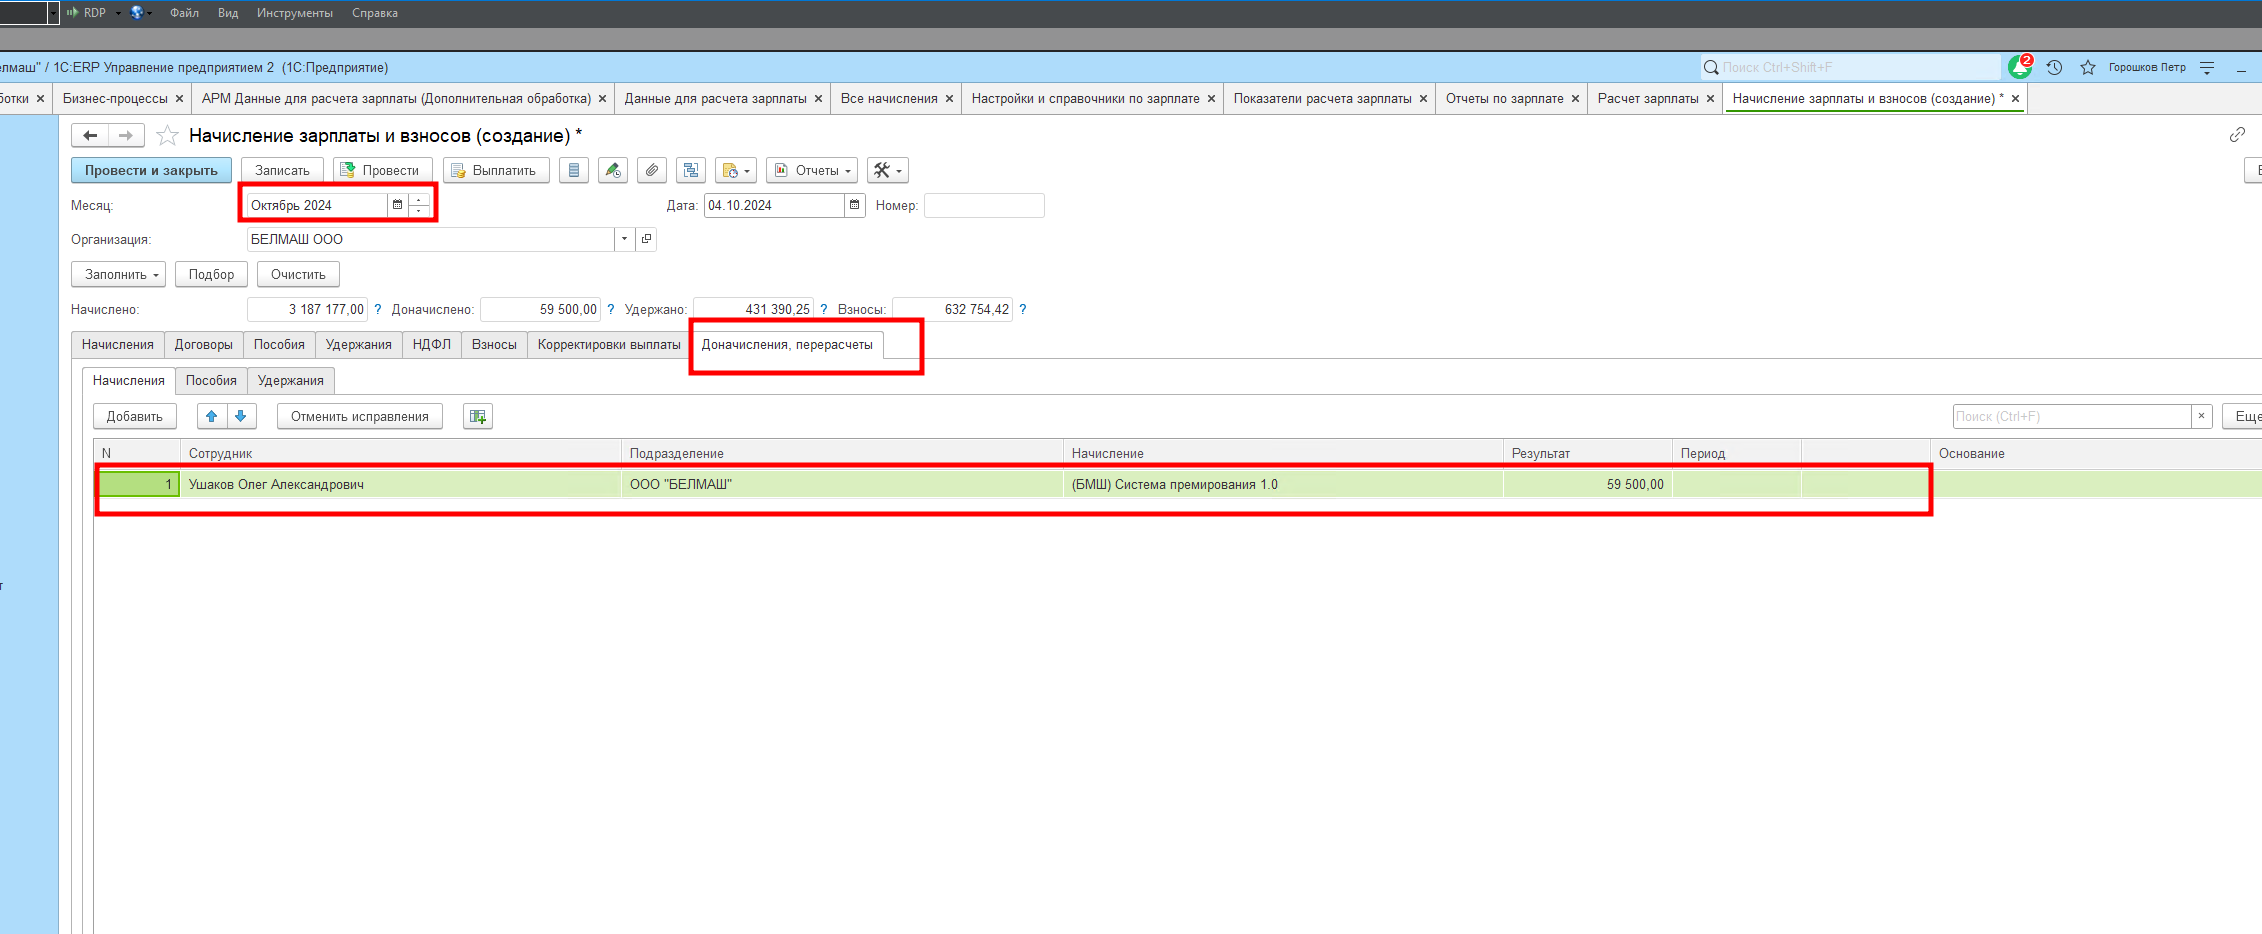The image size is (2262, 934).
Task: Open the Корректировки выплаты tab
Action: (x=608, y=345)
